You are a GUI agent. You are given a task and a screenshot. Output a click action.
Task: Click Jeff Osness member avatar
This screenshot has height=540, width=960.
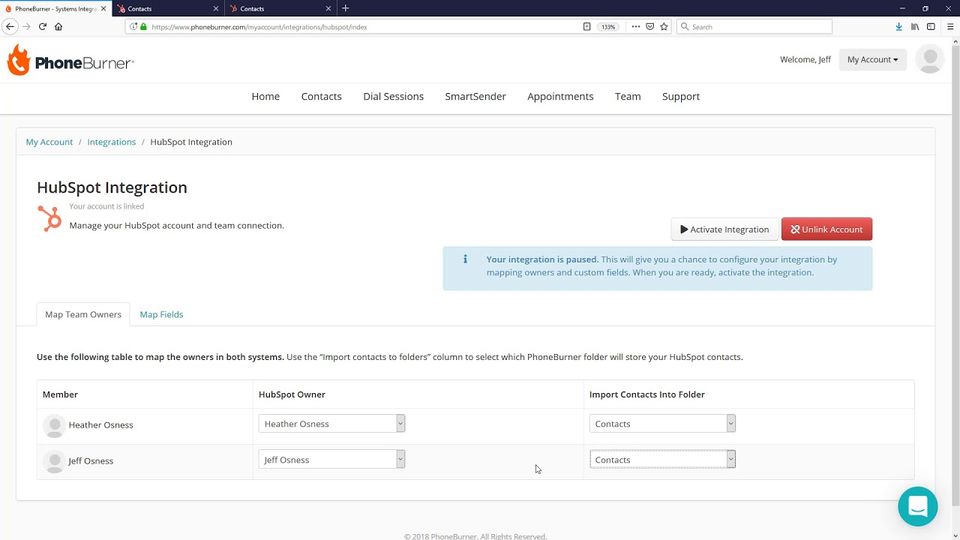click(54, 462)
